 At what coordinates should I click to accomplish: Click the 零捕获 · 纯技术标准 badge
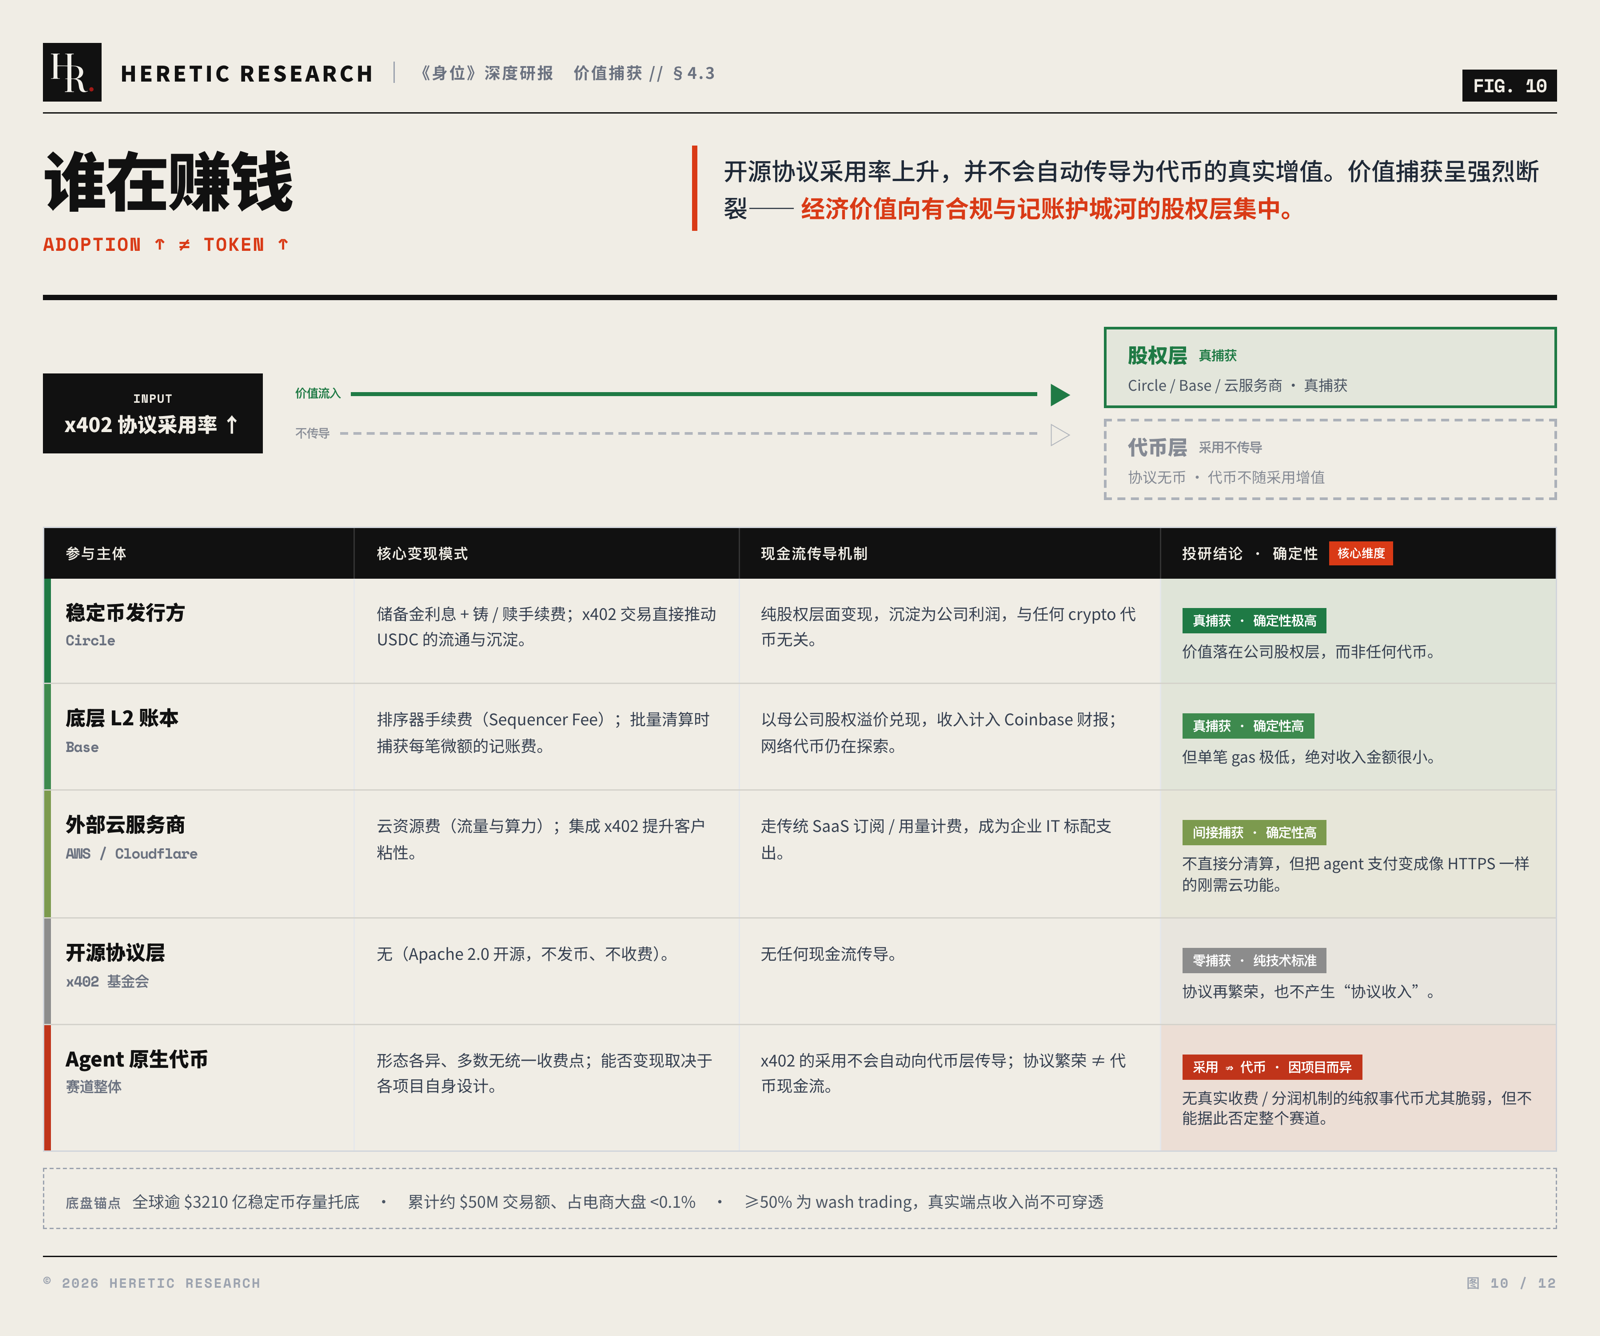pos(1254,961)
